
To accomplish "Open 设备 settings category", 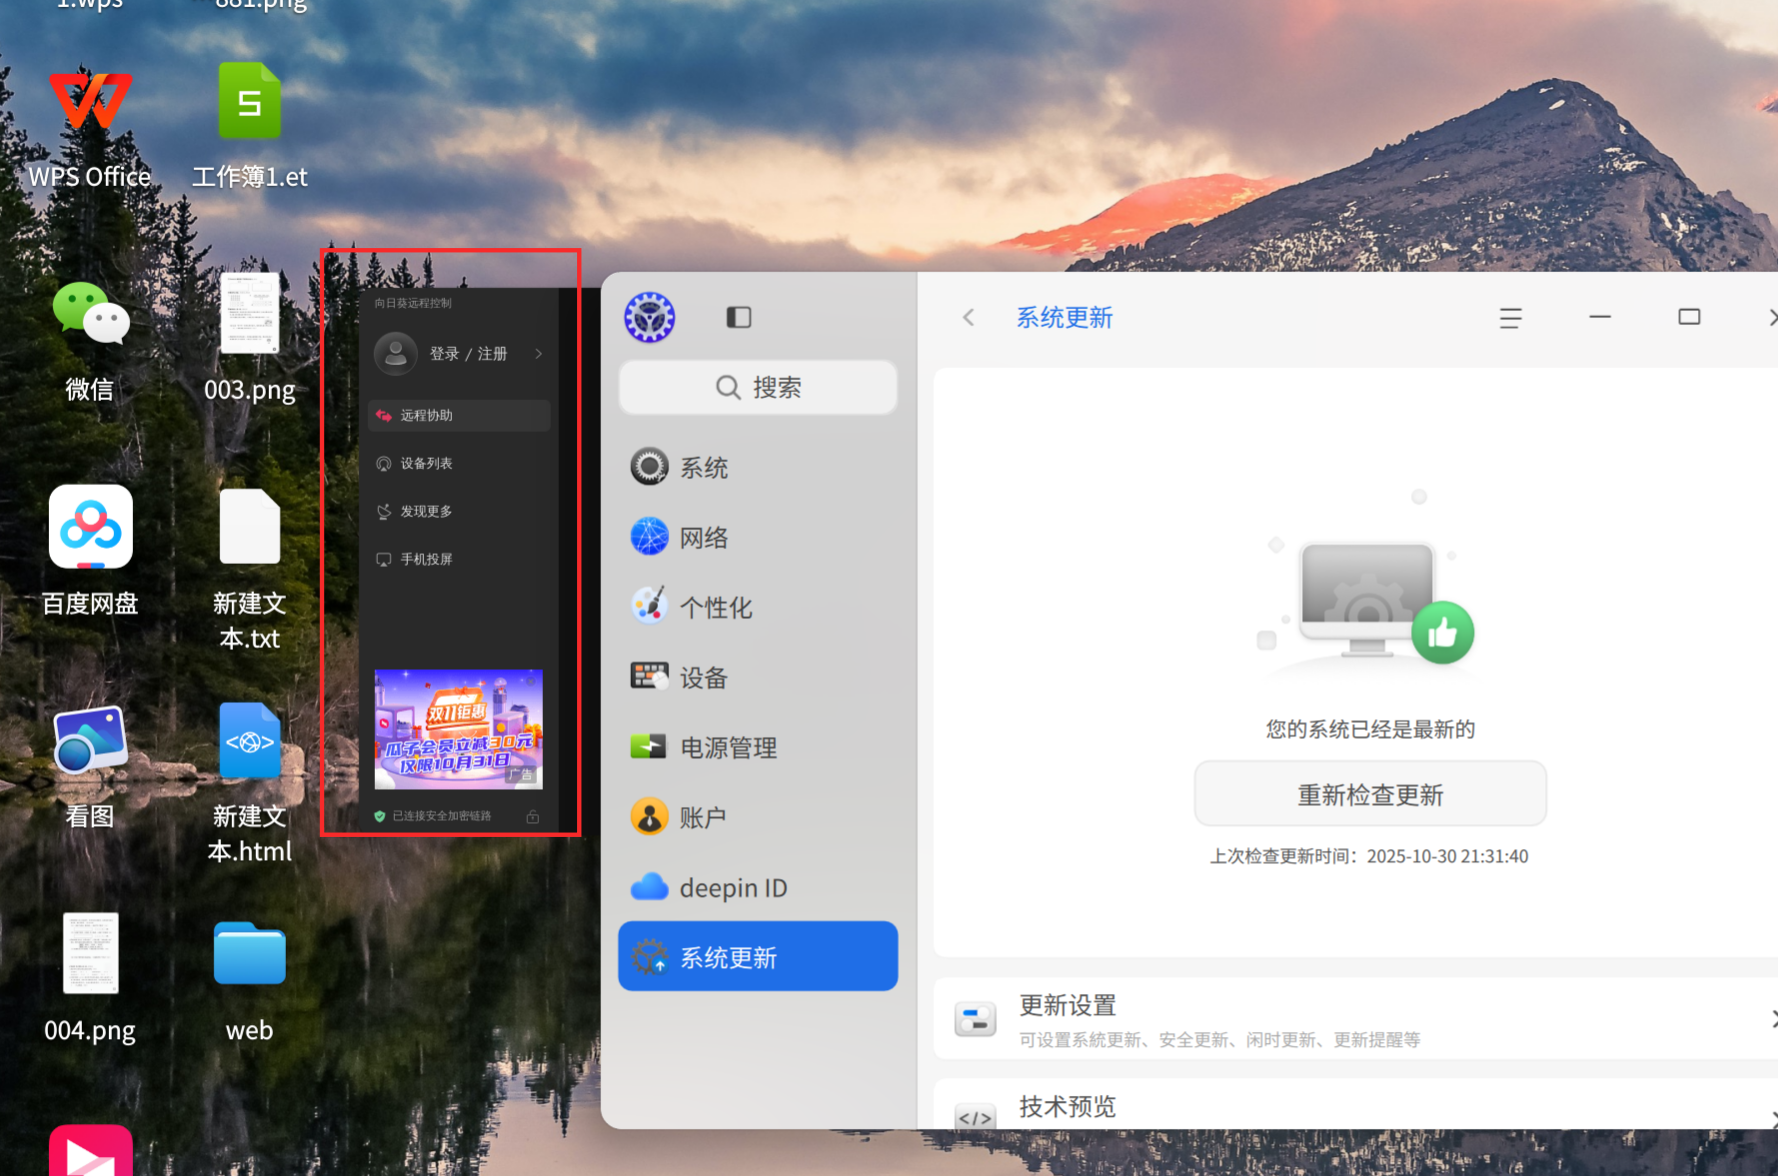I will [x=758, y=678].
